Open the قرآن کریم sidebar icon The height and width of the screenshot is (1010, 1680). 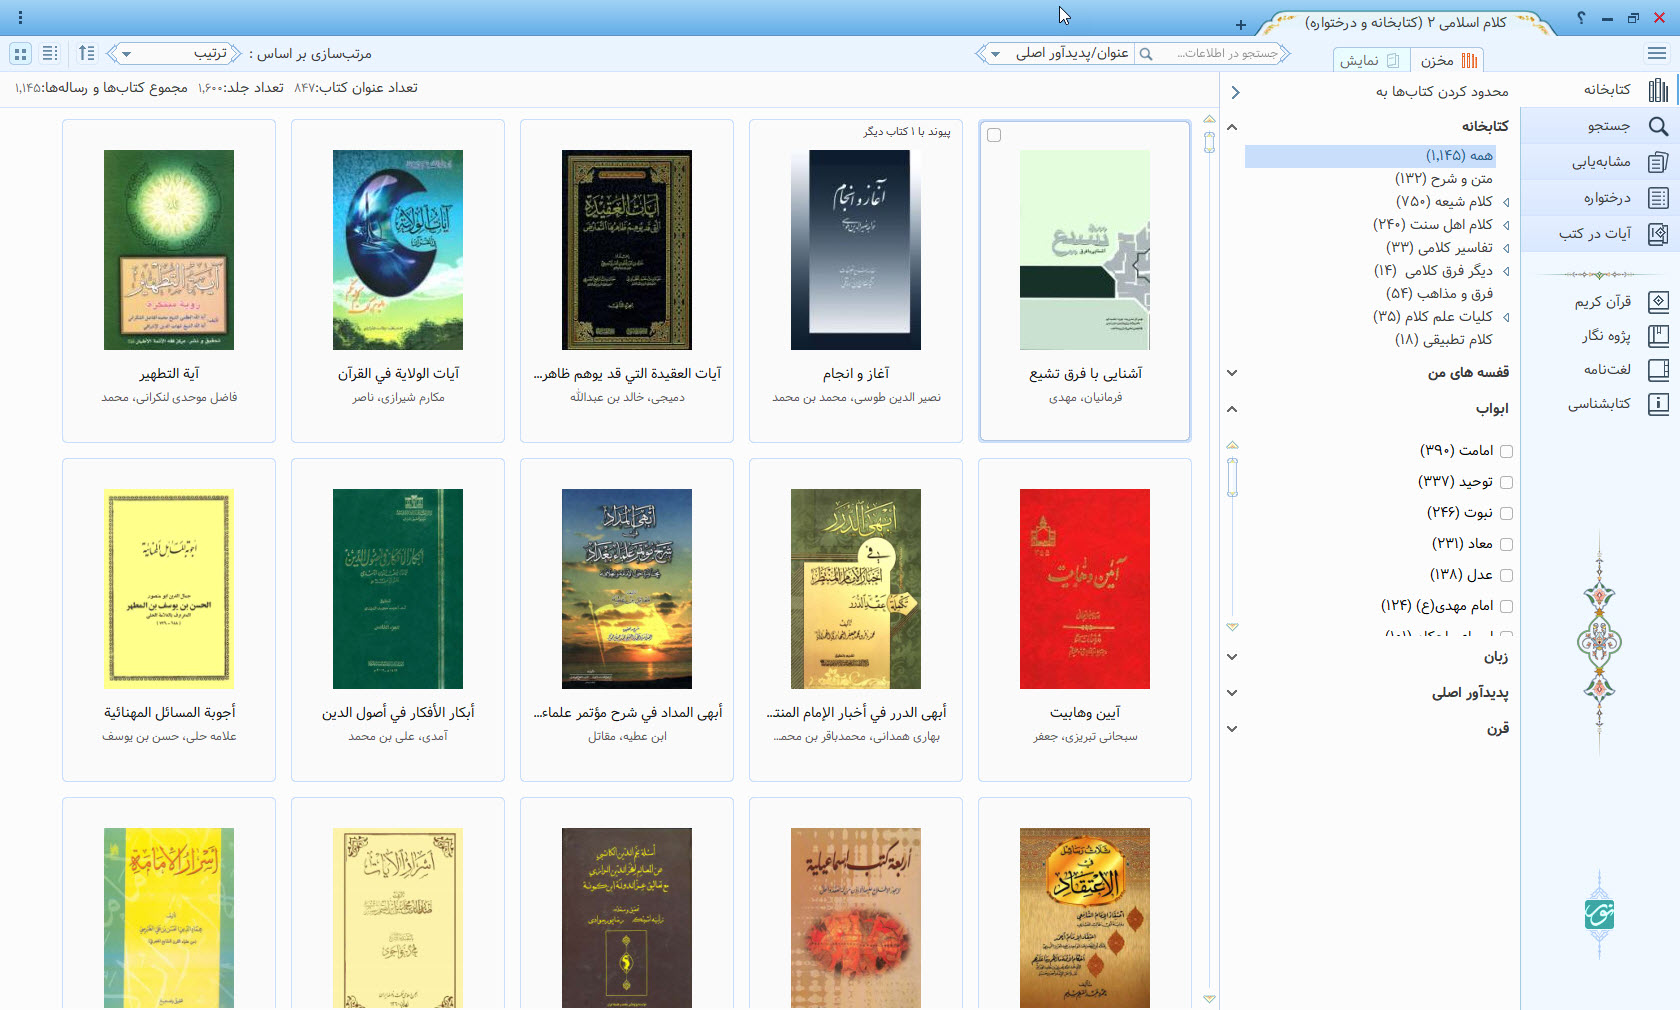1658,301
